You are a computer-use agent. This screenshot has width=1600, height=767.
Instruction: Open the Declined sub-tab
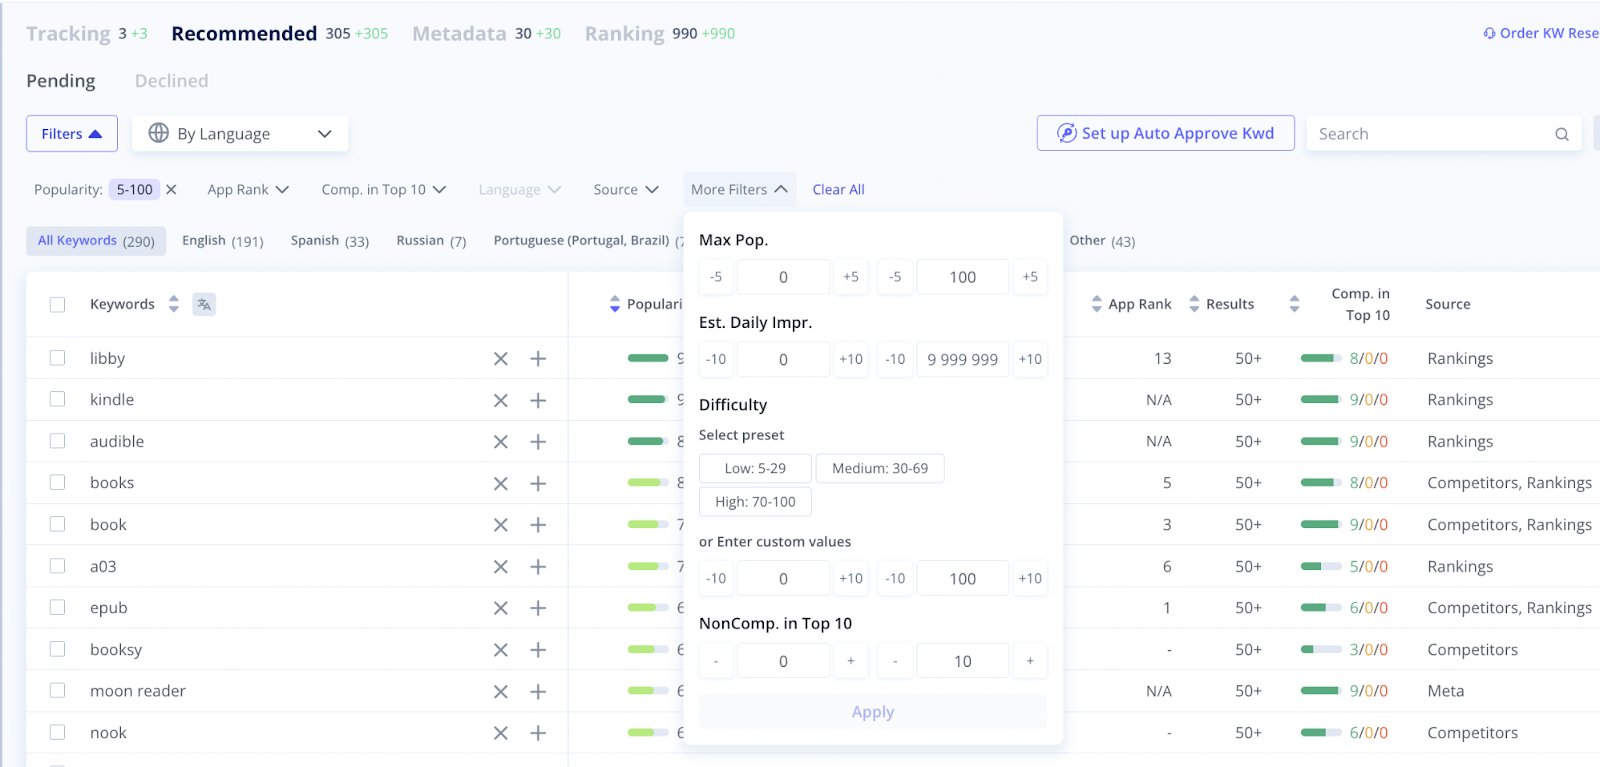click(x=172, y=81)
